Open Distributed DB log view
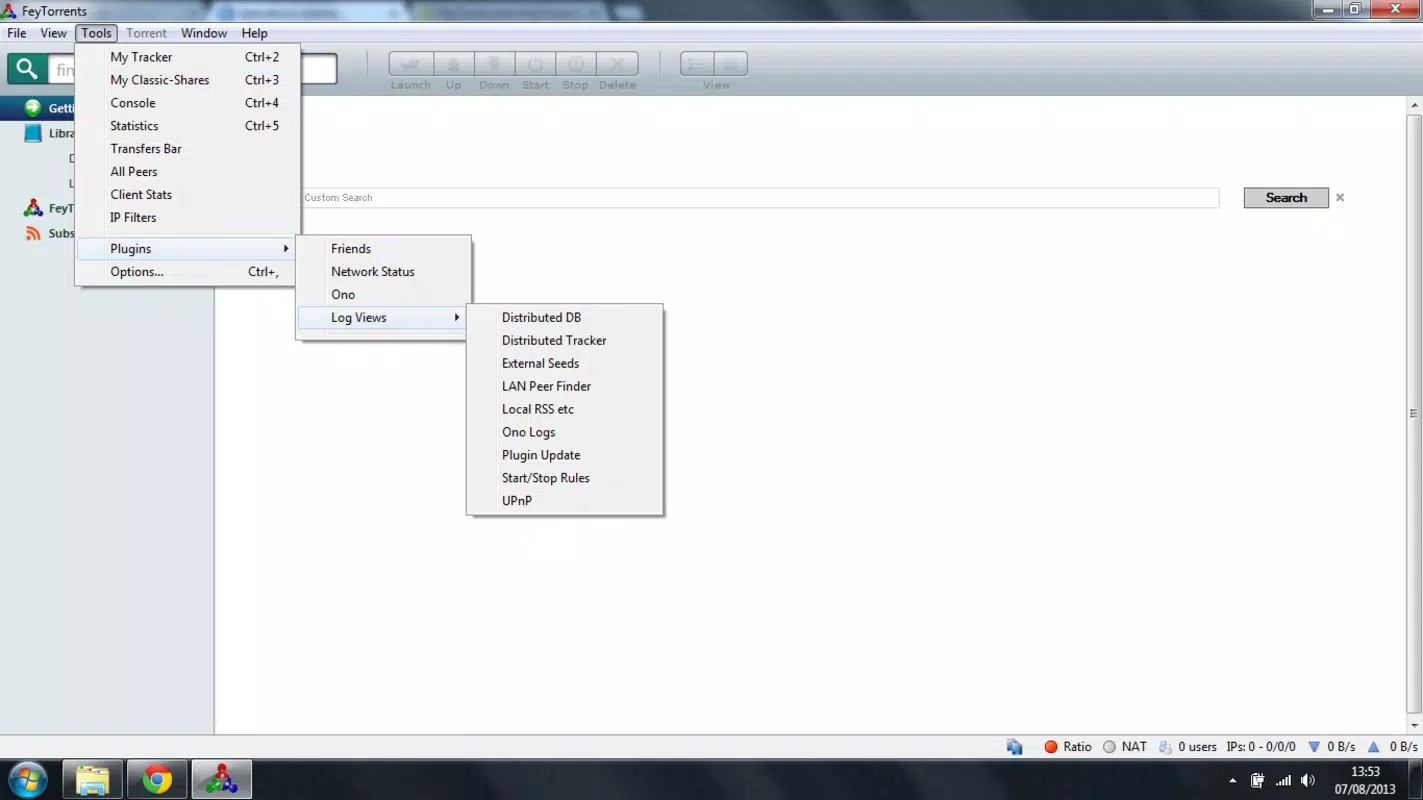This screenshot has height=800, width=1423. pyautogui.click(x=564, y=318)
